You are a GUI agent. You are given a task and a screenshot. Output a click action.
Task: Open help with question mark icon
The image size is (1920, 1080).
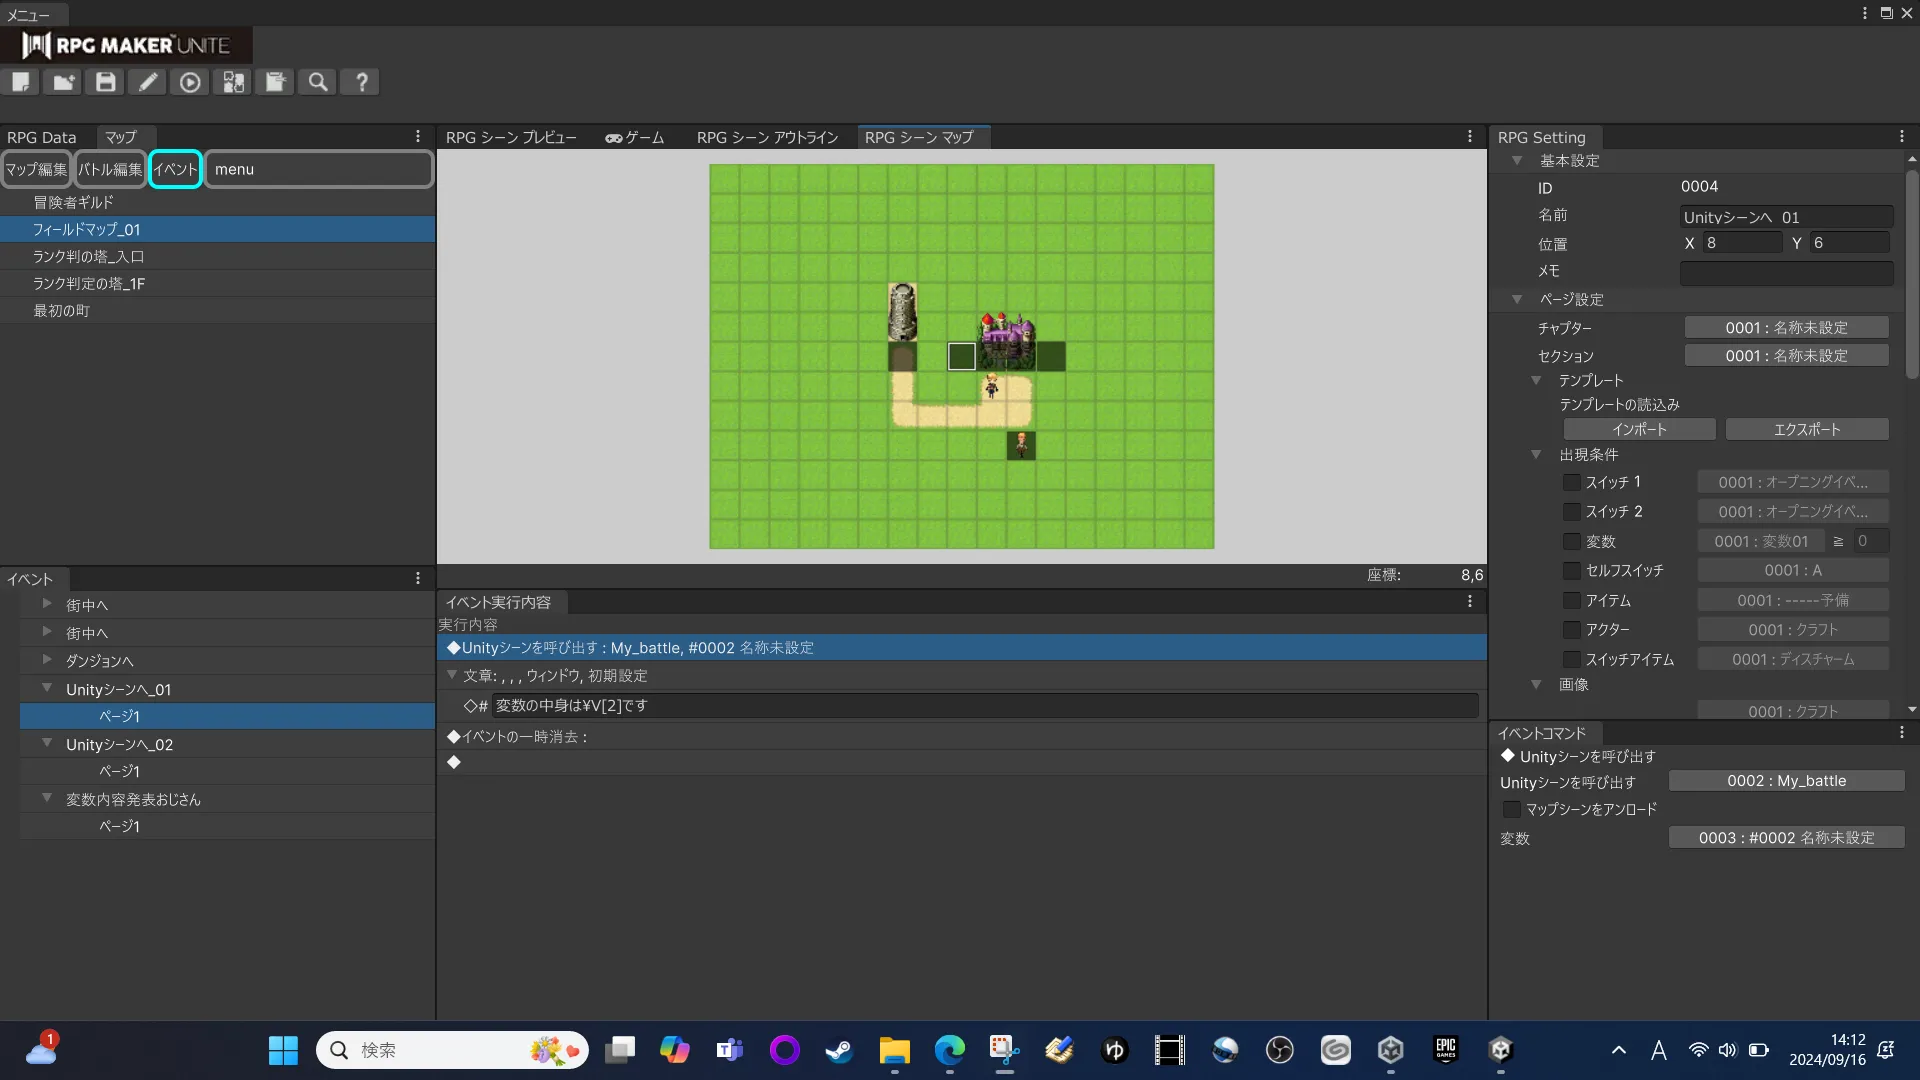pos(361,82)
